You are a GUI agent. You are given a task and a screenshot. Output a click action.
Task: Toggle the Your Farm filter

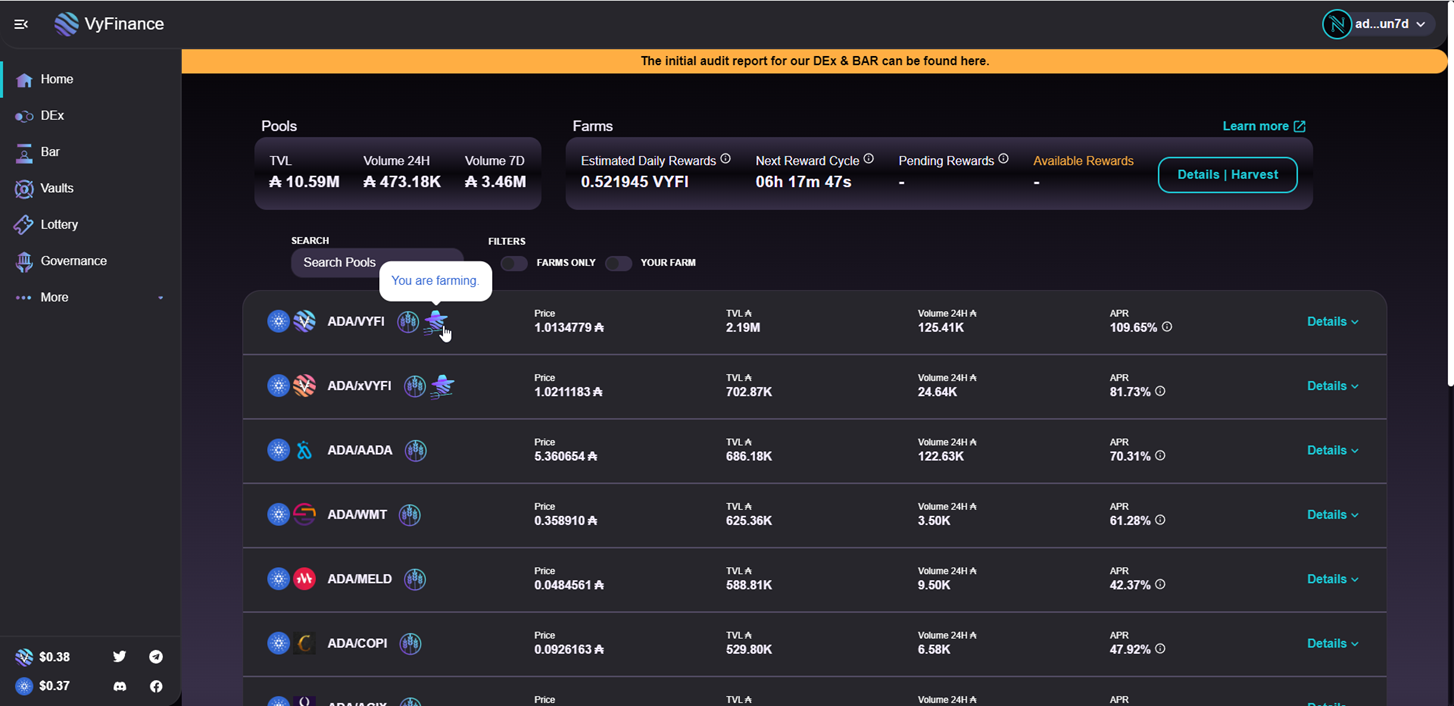coord(618,263)
